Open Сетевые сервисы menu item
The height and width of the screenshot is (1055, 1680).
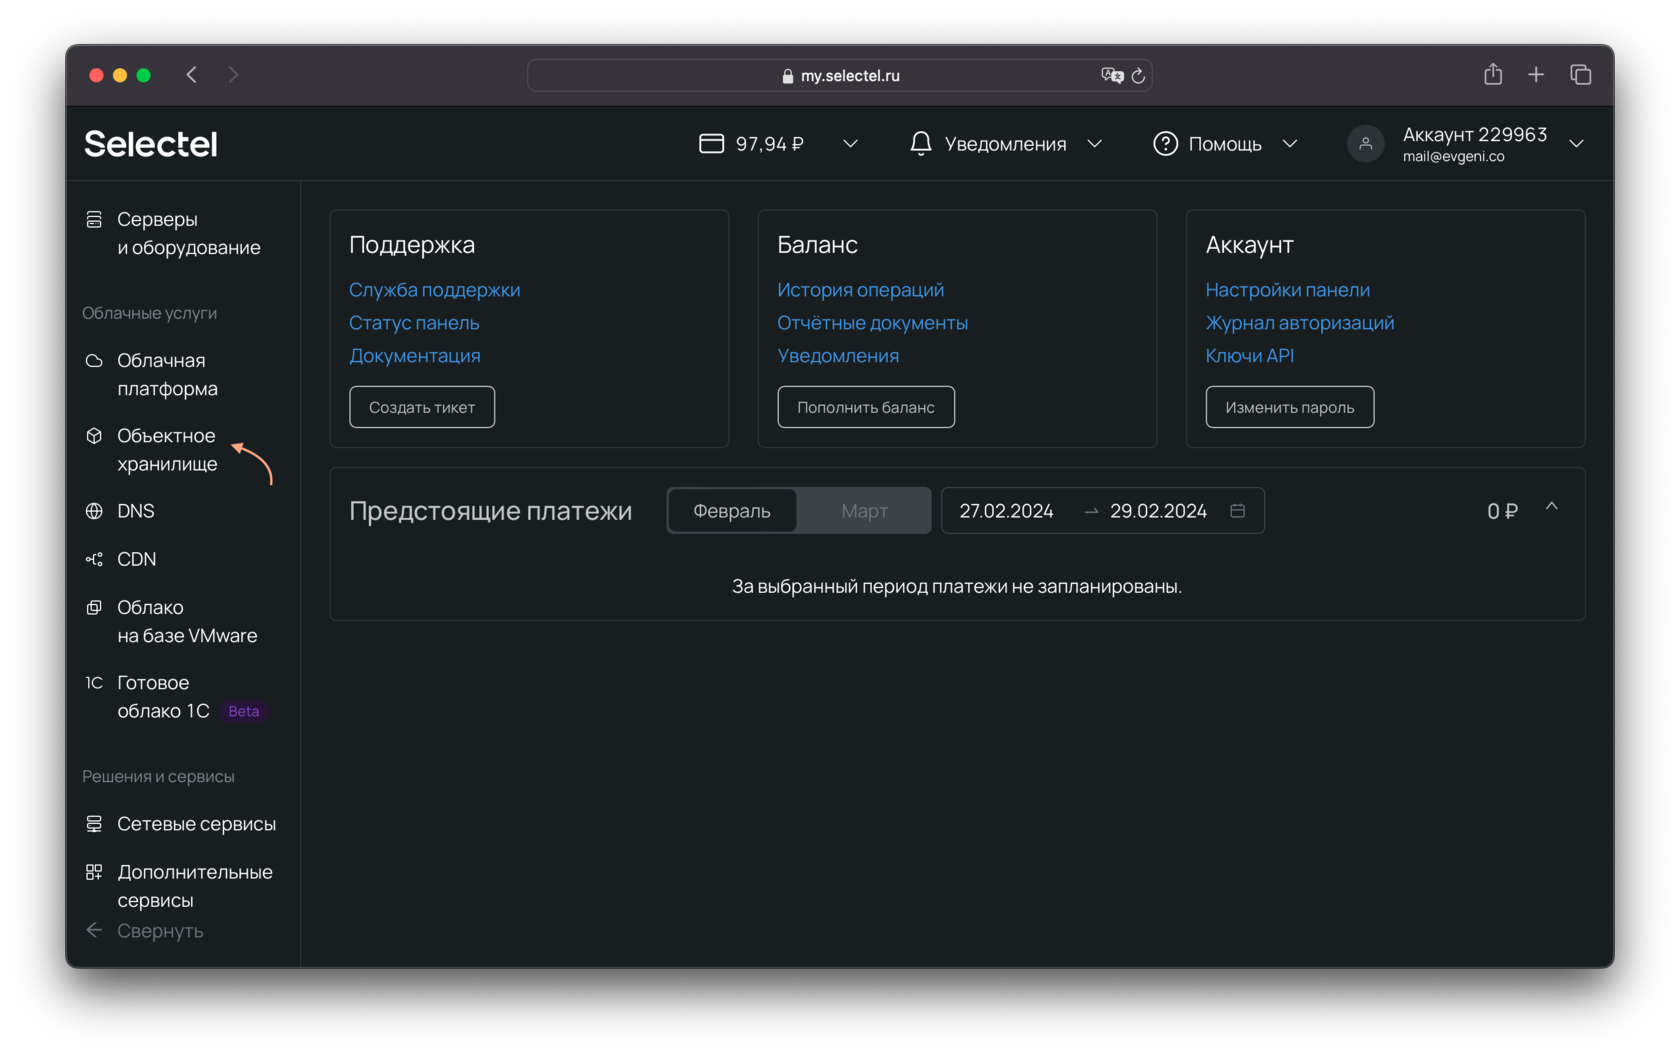[196, 824]
